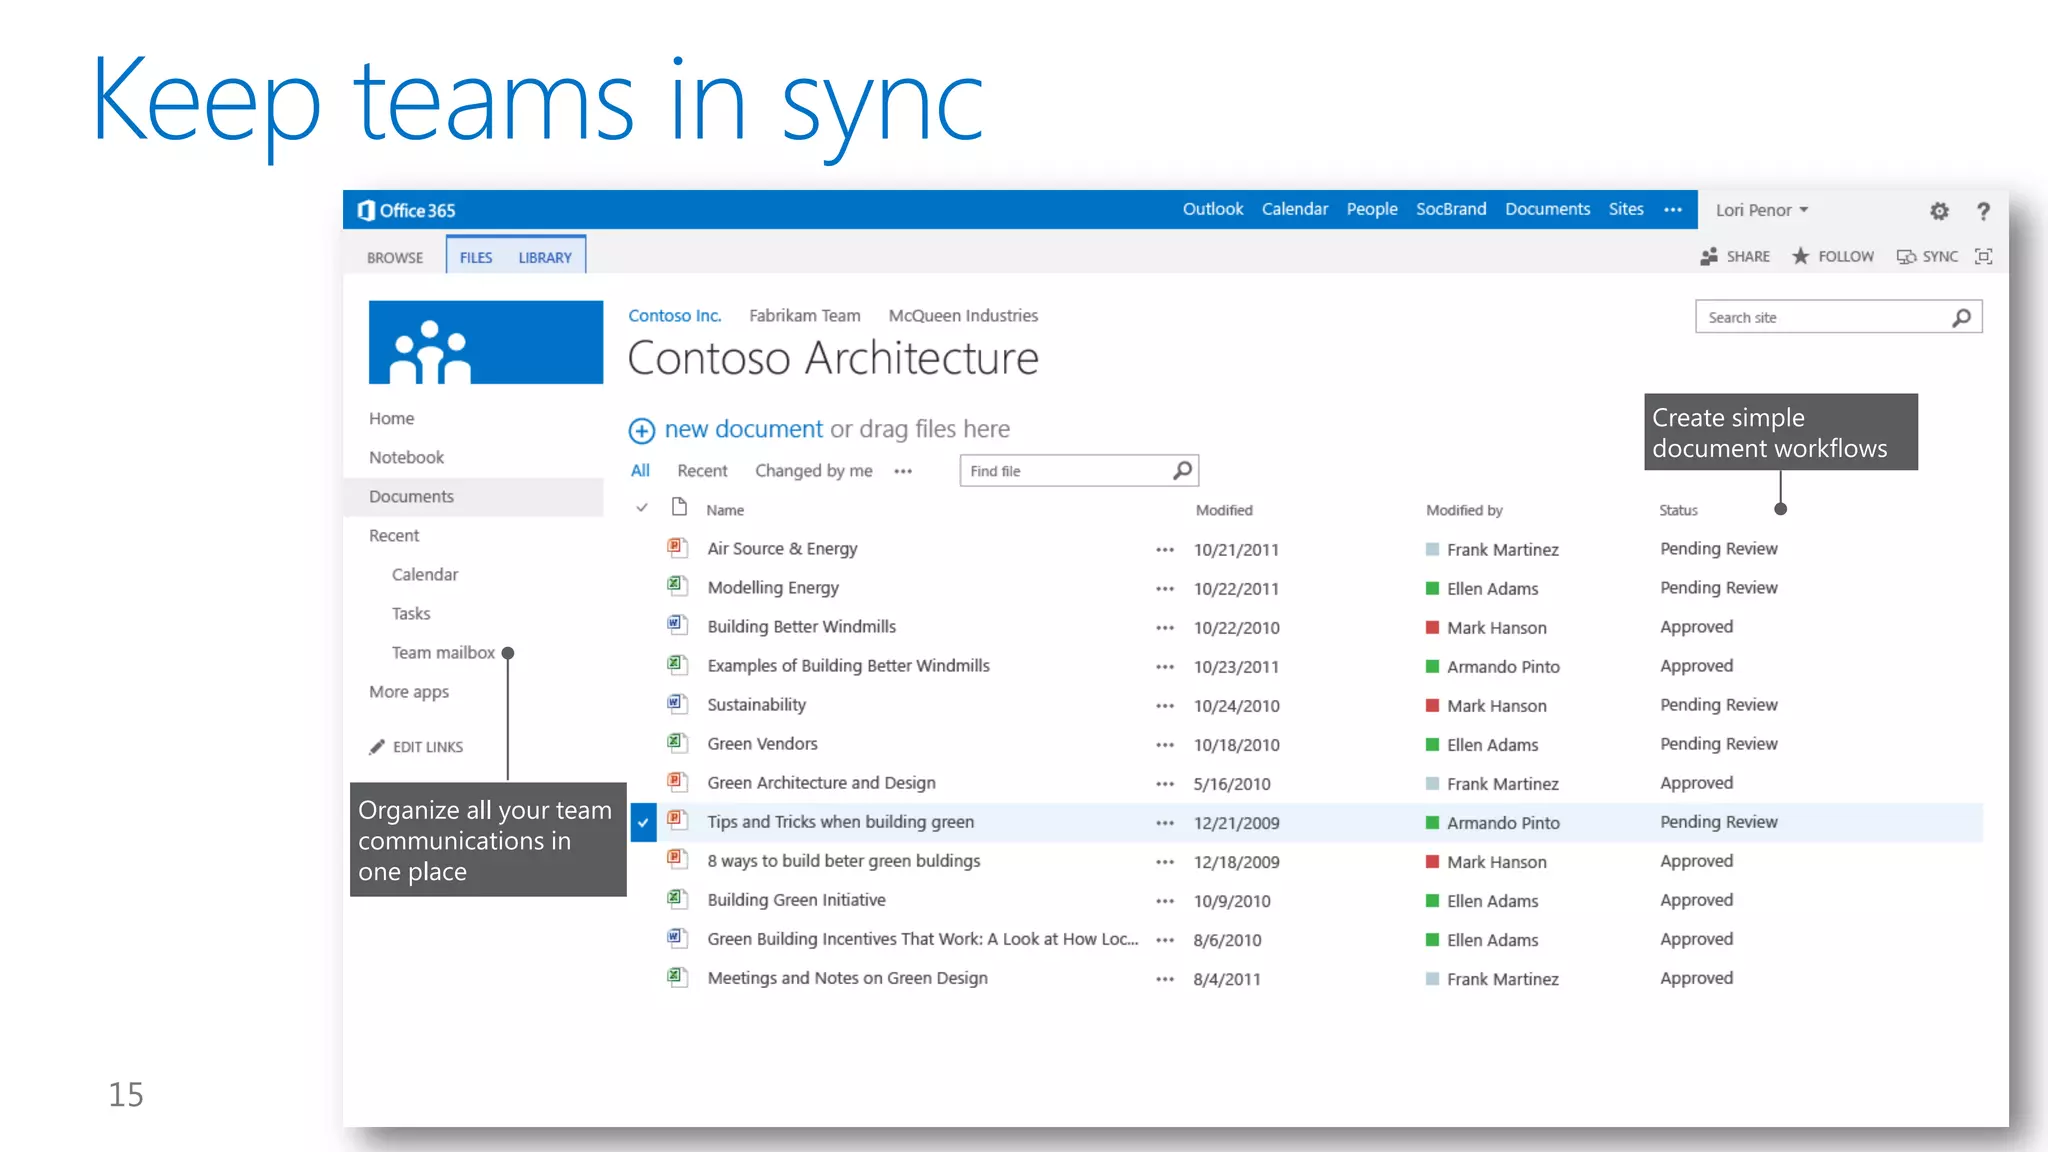Open Tasks in the left navigation
Screen dimensions: 2048x1152
pyautogui.click(x=411, y=614)
